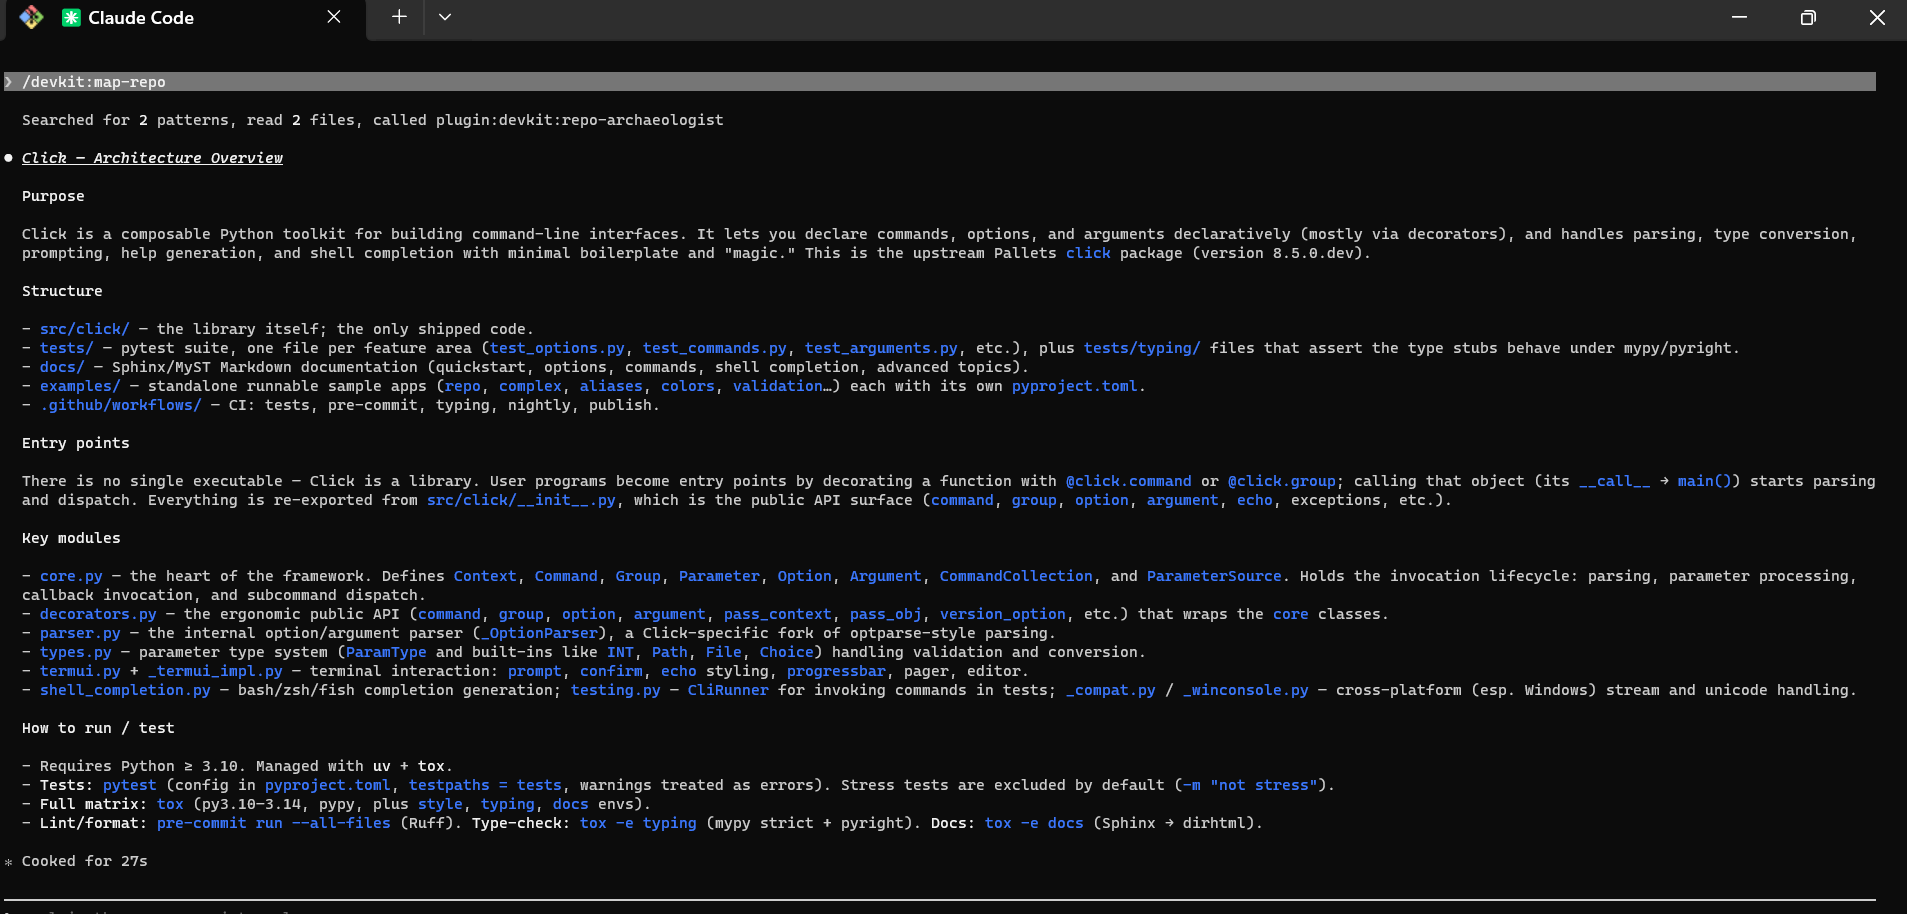This screenshot has width=1907, height=914.
Task: Click the tests/typing/ path
Action: 1142,348
